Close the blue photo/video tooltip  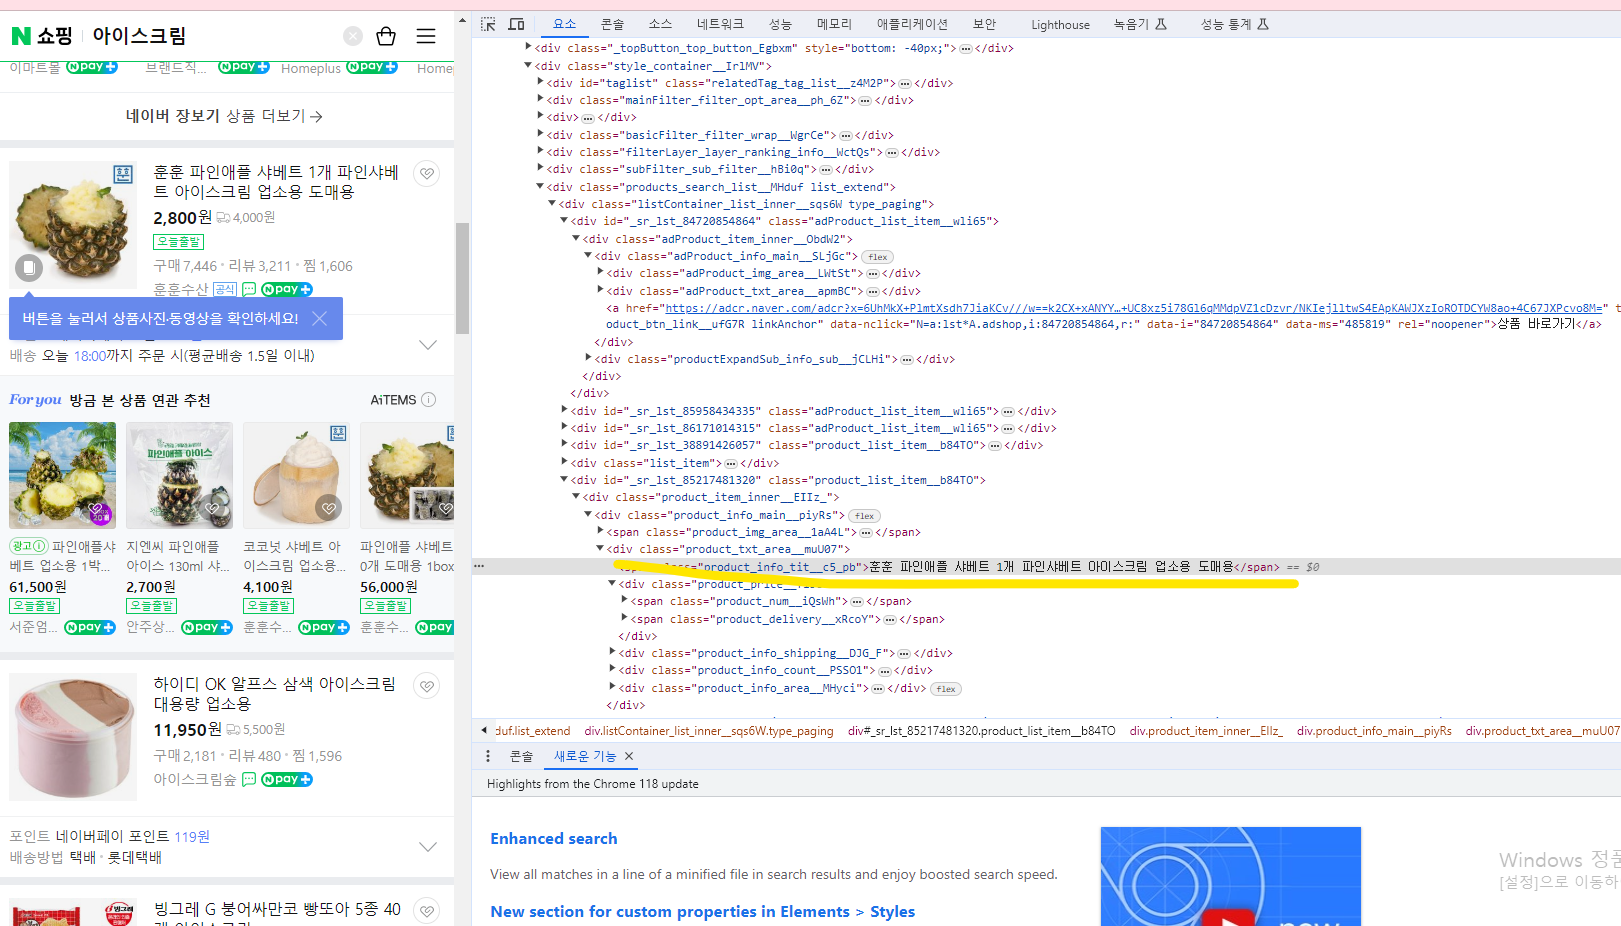319,318
